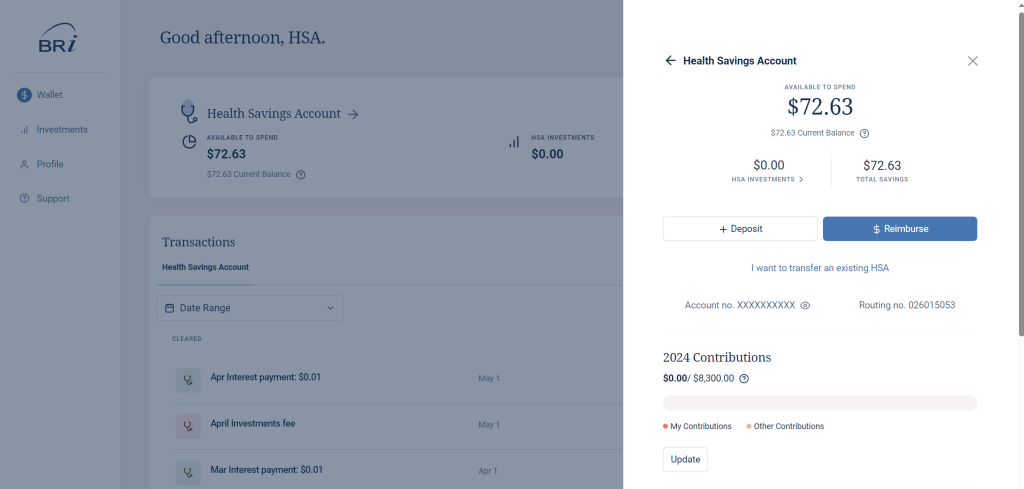Click the calendar icon in Date Range
The height and width of the screenshot is (489, 1024).
coord(169,308)
